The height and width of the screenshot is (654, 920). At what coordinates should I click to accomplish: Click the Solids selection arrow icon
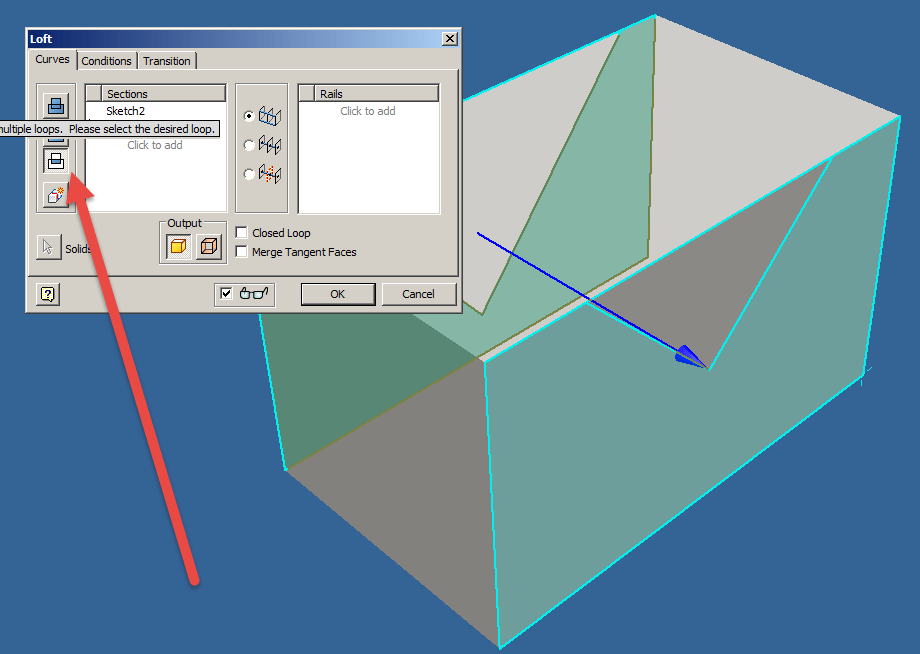tap(48, 247)
